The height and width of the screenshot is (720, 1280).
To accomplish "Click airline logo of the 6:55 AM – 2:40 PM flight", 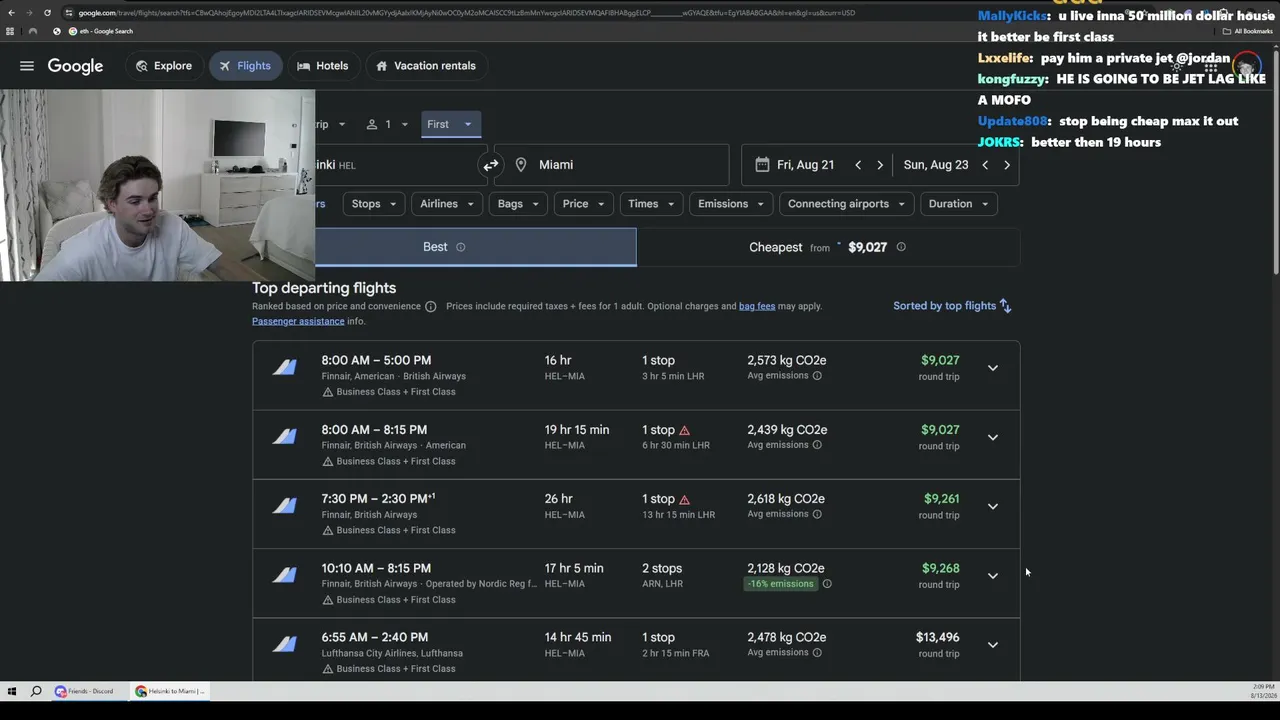I will click(285, 645).
